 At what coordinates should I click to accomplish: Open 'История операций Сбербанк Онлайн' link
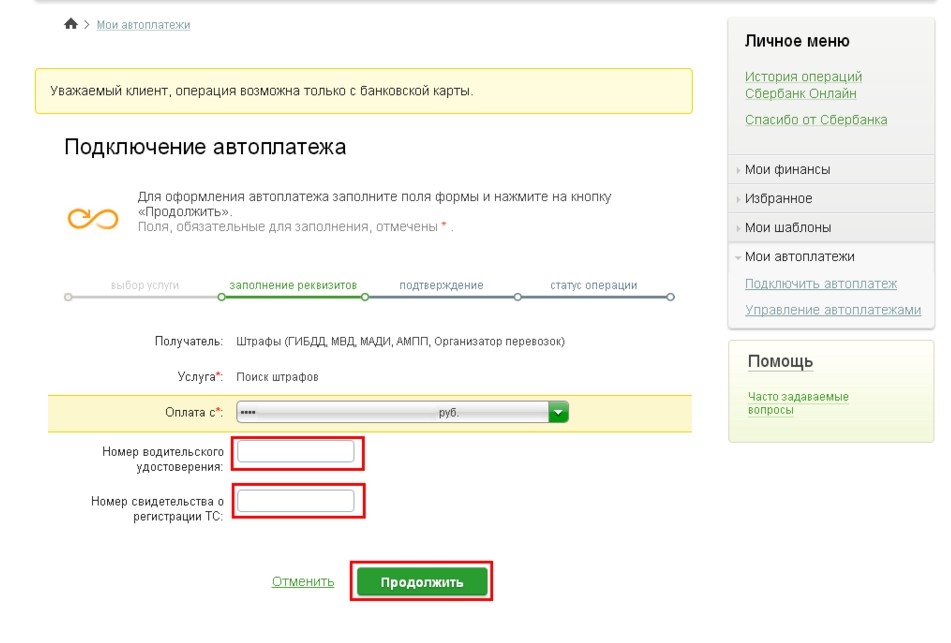point(803,85)
